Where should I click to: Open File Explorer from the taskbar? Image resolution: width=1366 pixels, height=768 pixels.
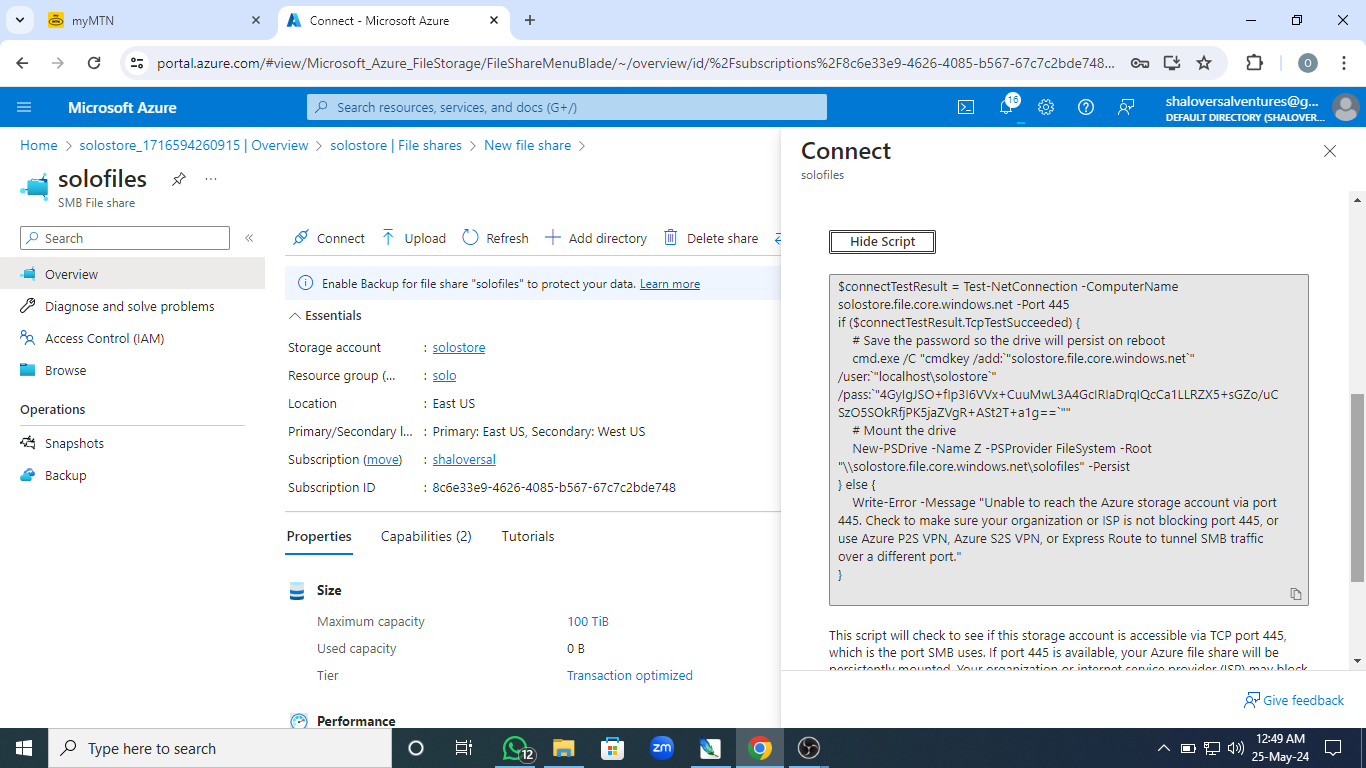(564, 748)
